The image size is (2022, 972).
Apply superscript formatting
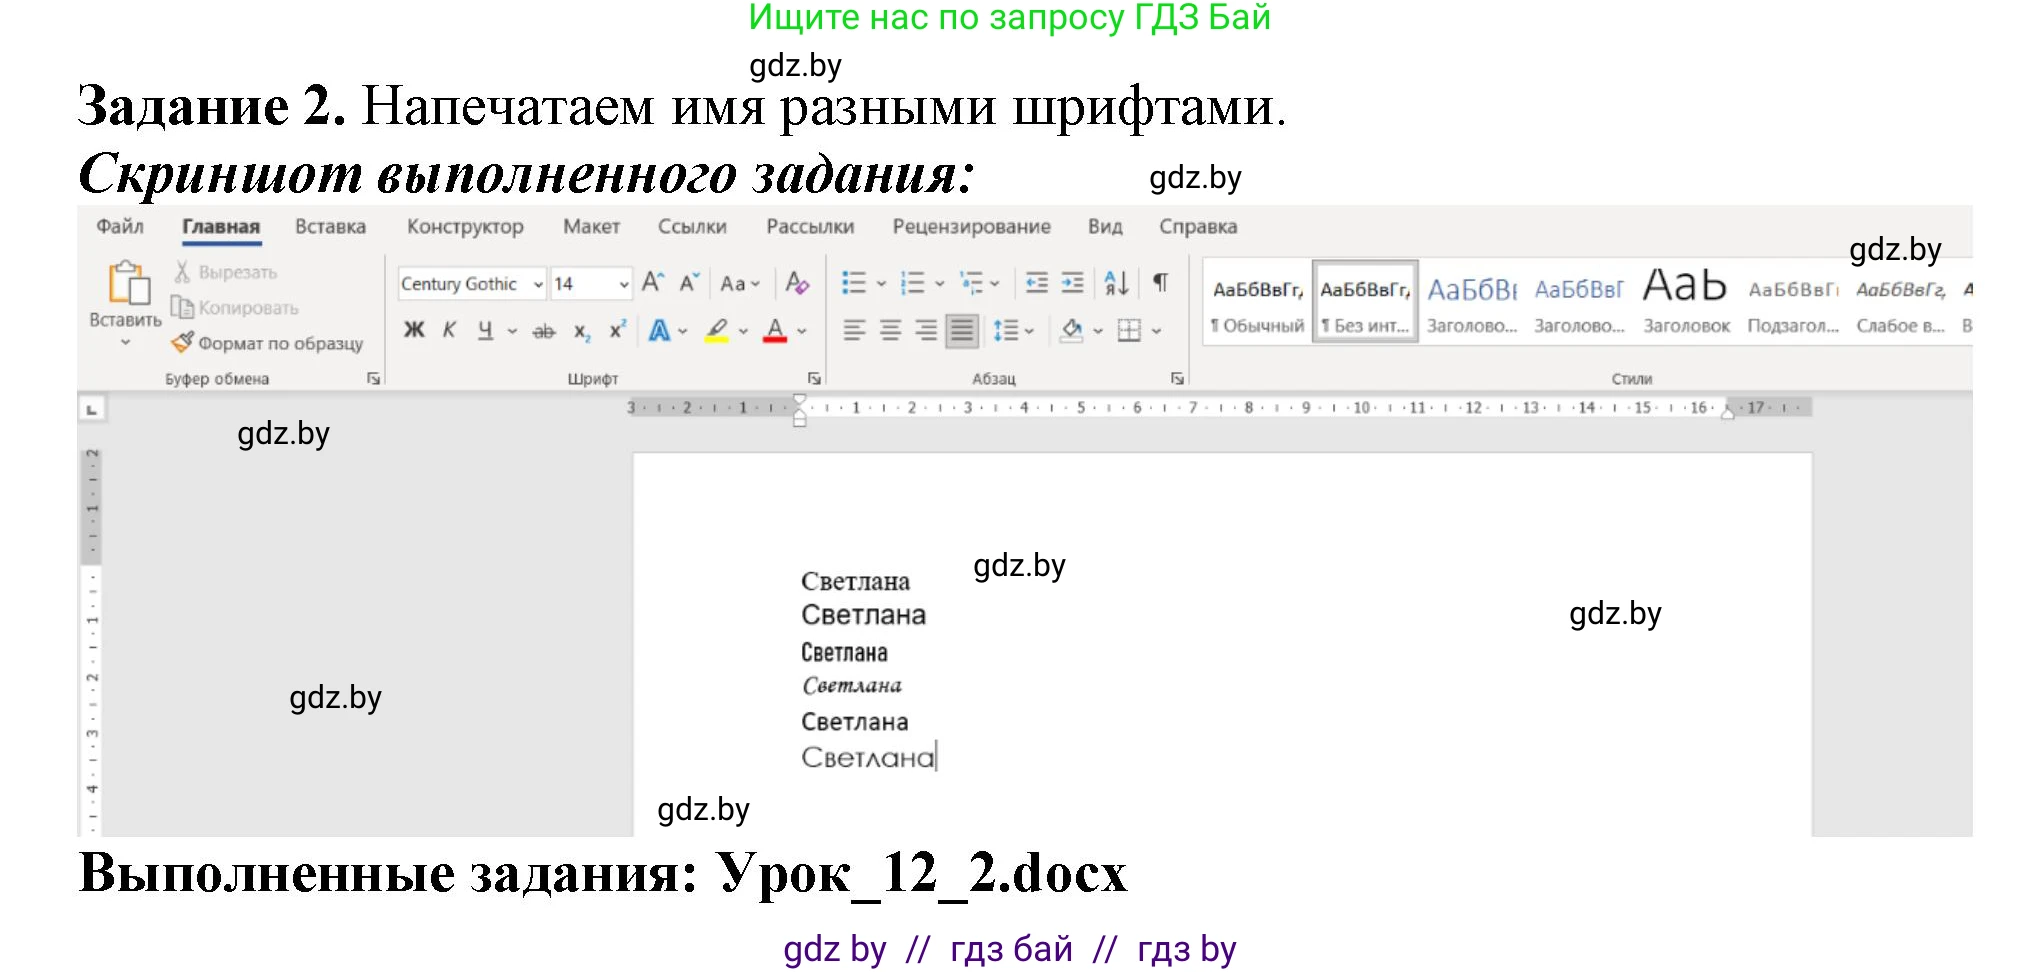pyautogui.click(x=617, y=330)
